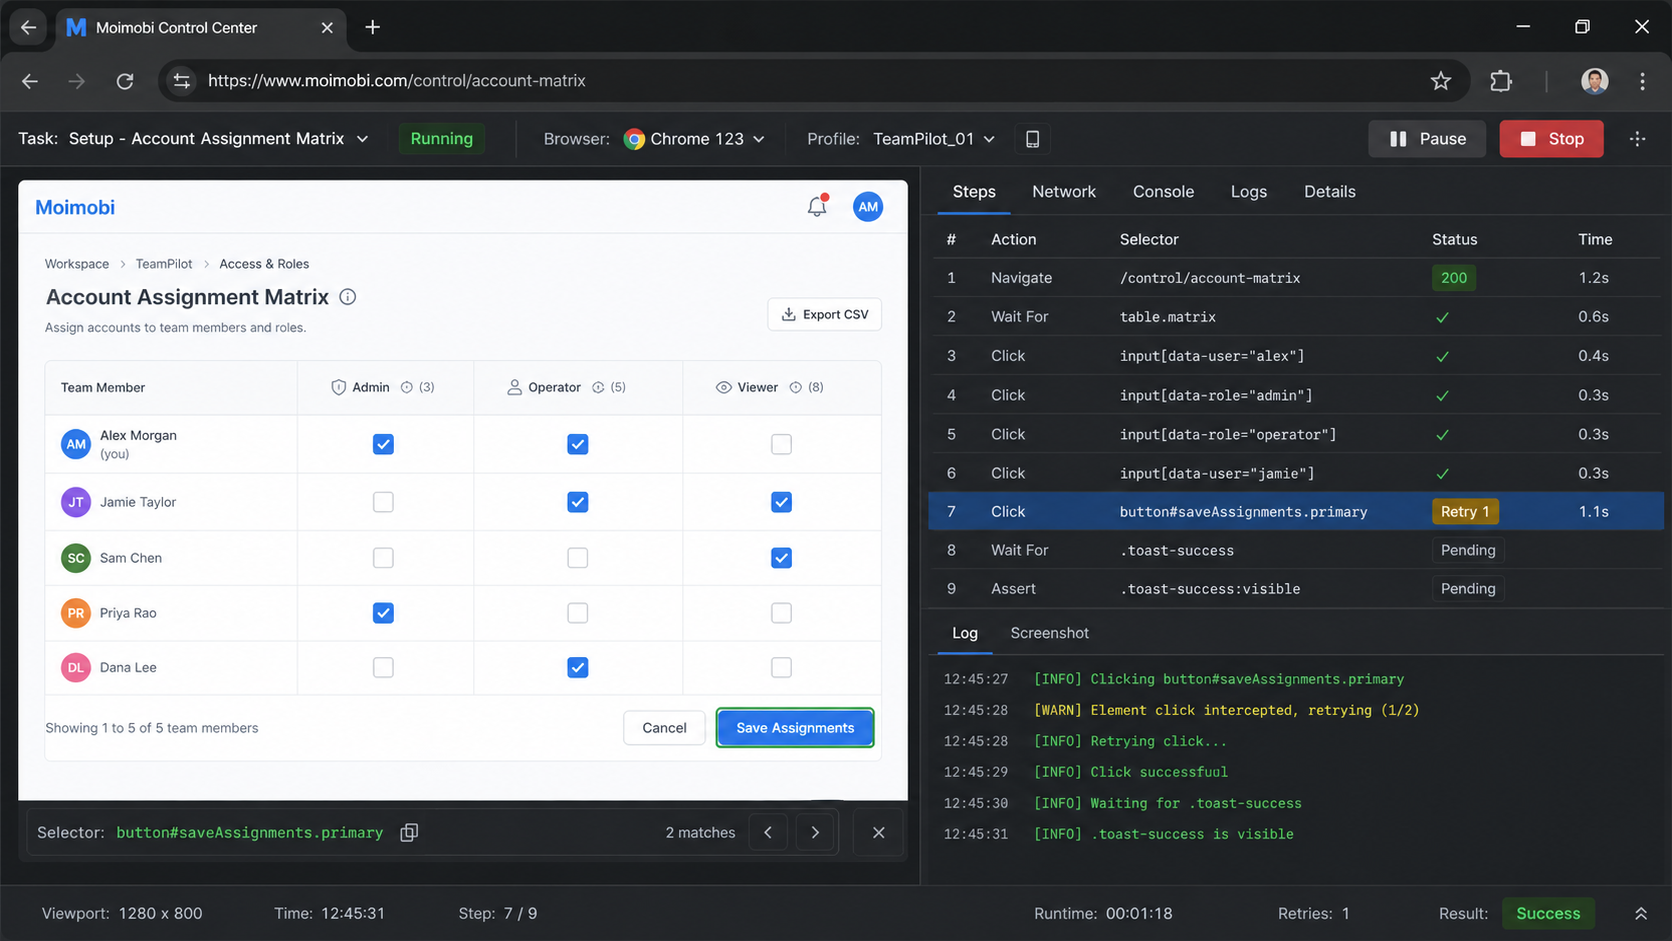Click the info icon next to Viewer column

point(796,387)
